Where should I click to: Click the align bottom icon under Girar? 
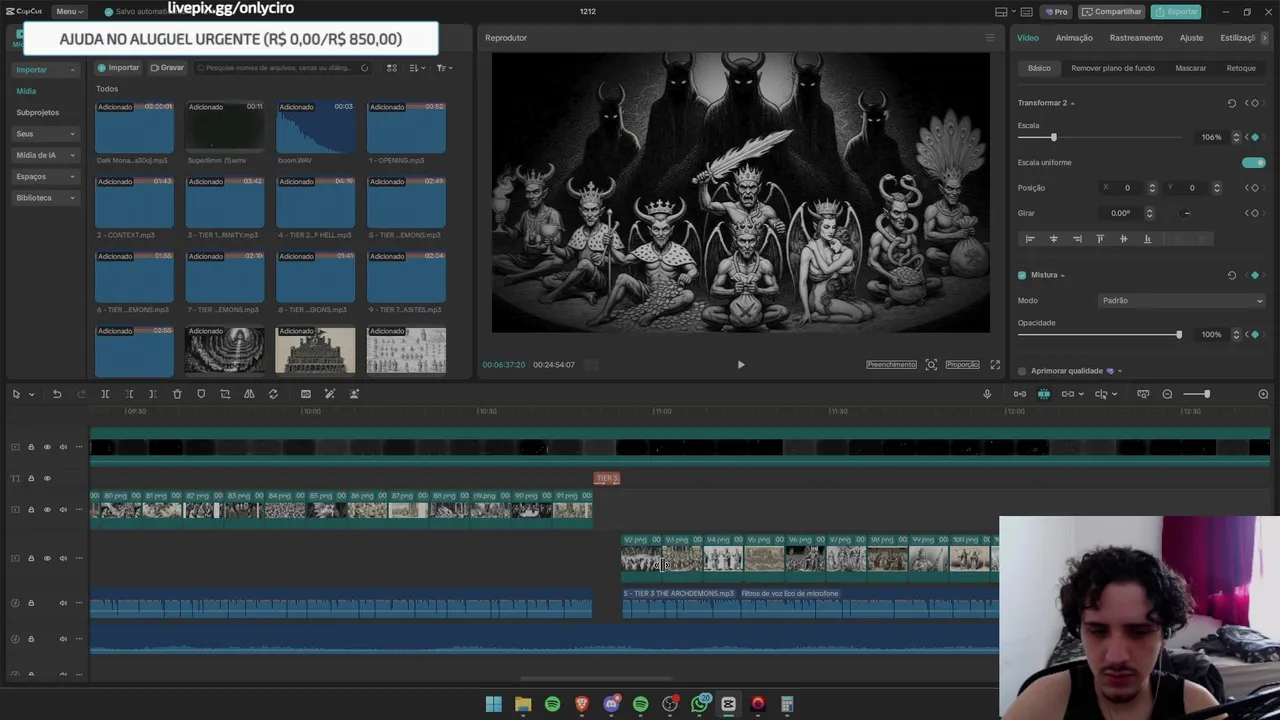(x=1147, y=239)
